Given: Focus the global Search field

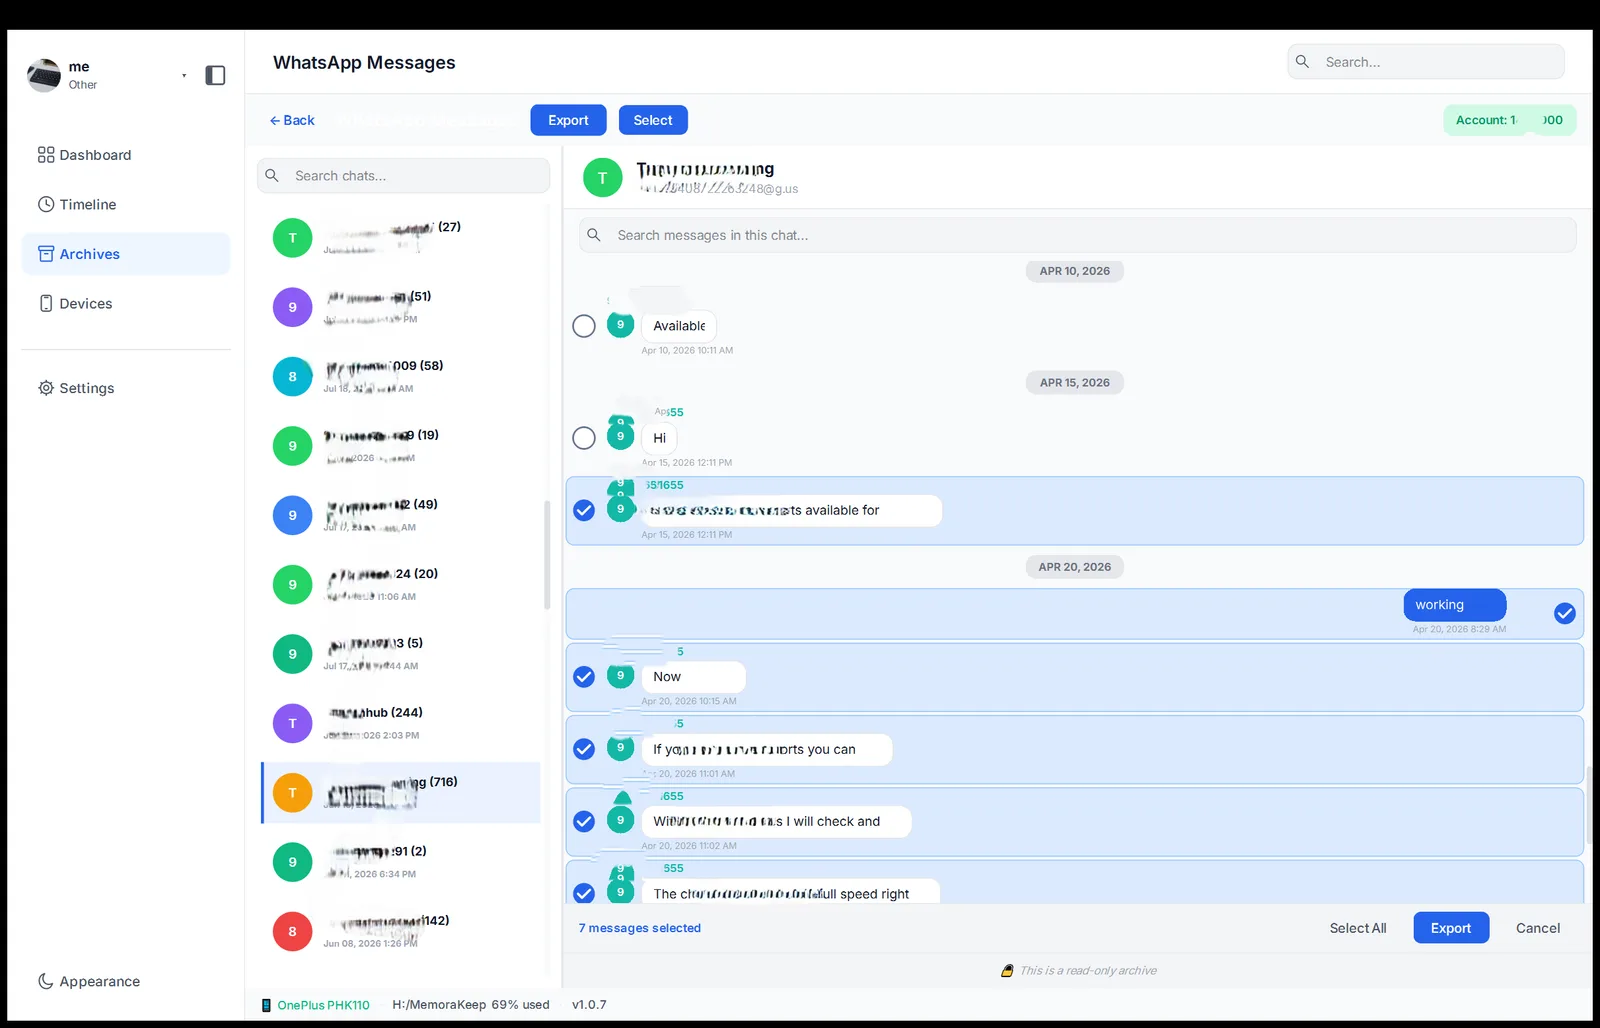Looking at the screenshot, I should click(1426, 62).
